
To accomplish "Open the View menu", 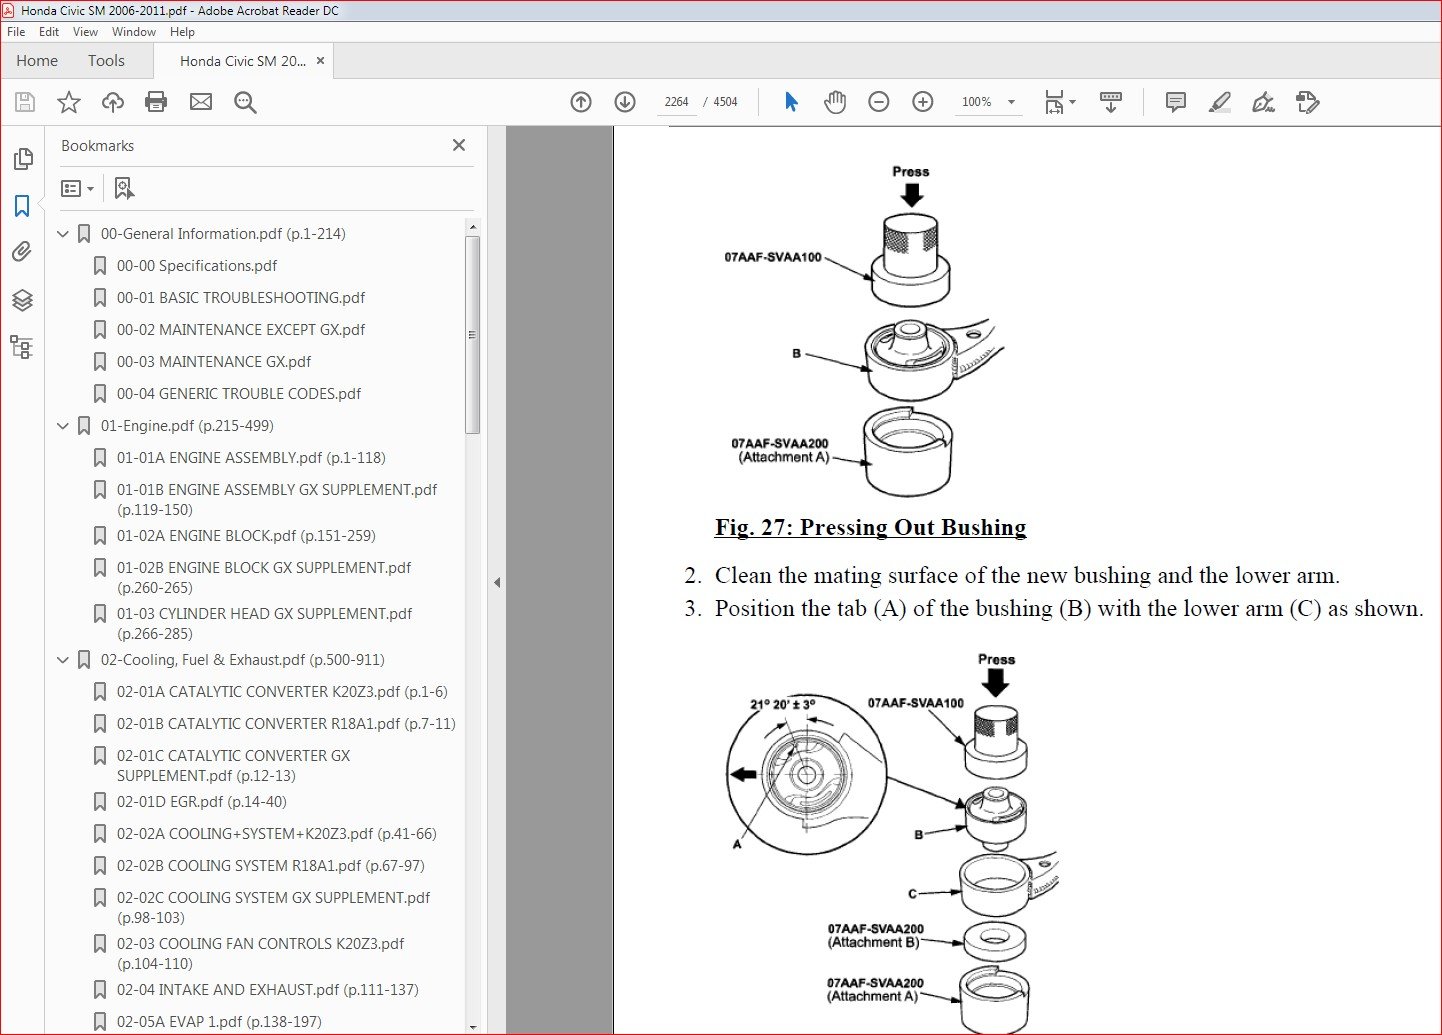I will (x=85, y=32).
